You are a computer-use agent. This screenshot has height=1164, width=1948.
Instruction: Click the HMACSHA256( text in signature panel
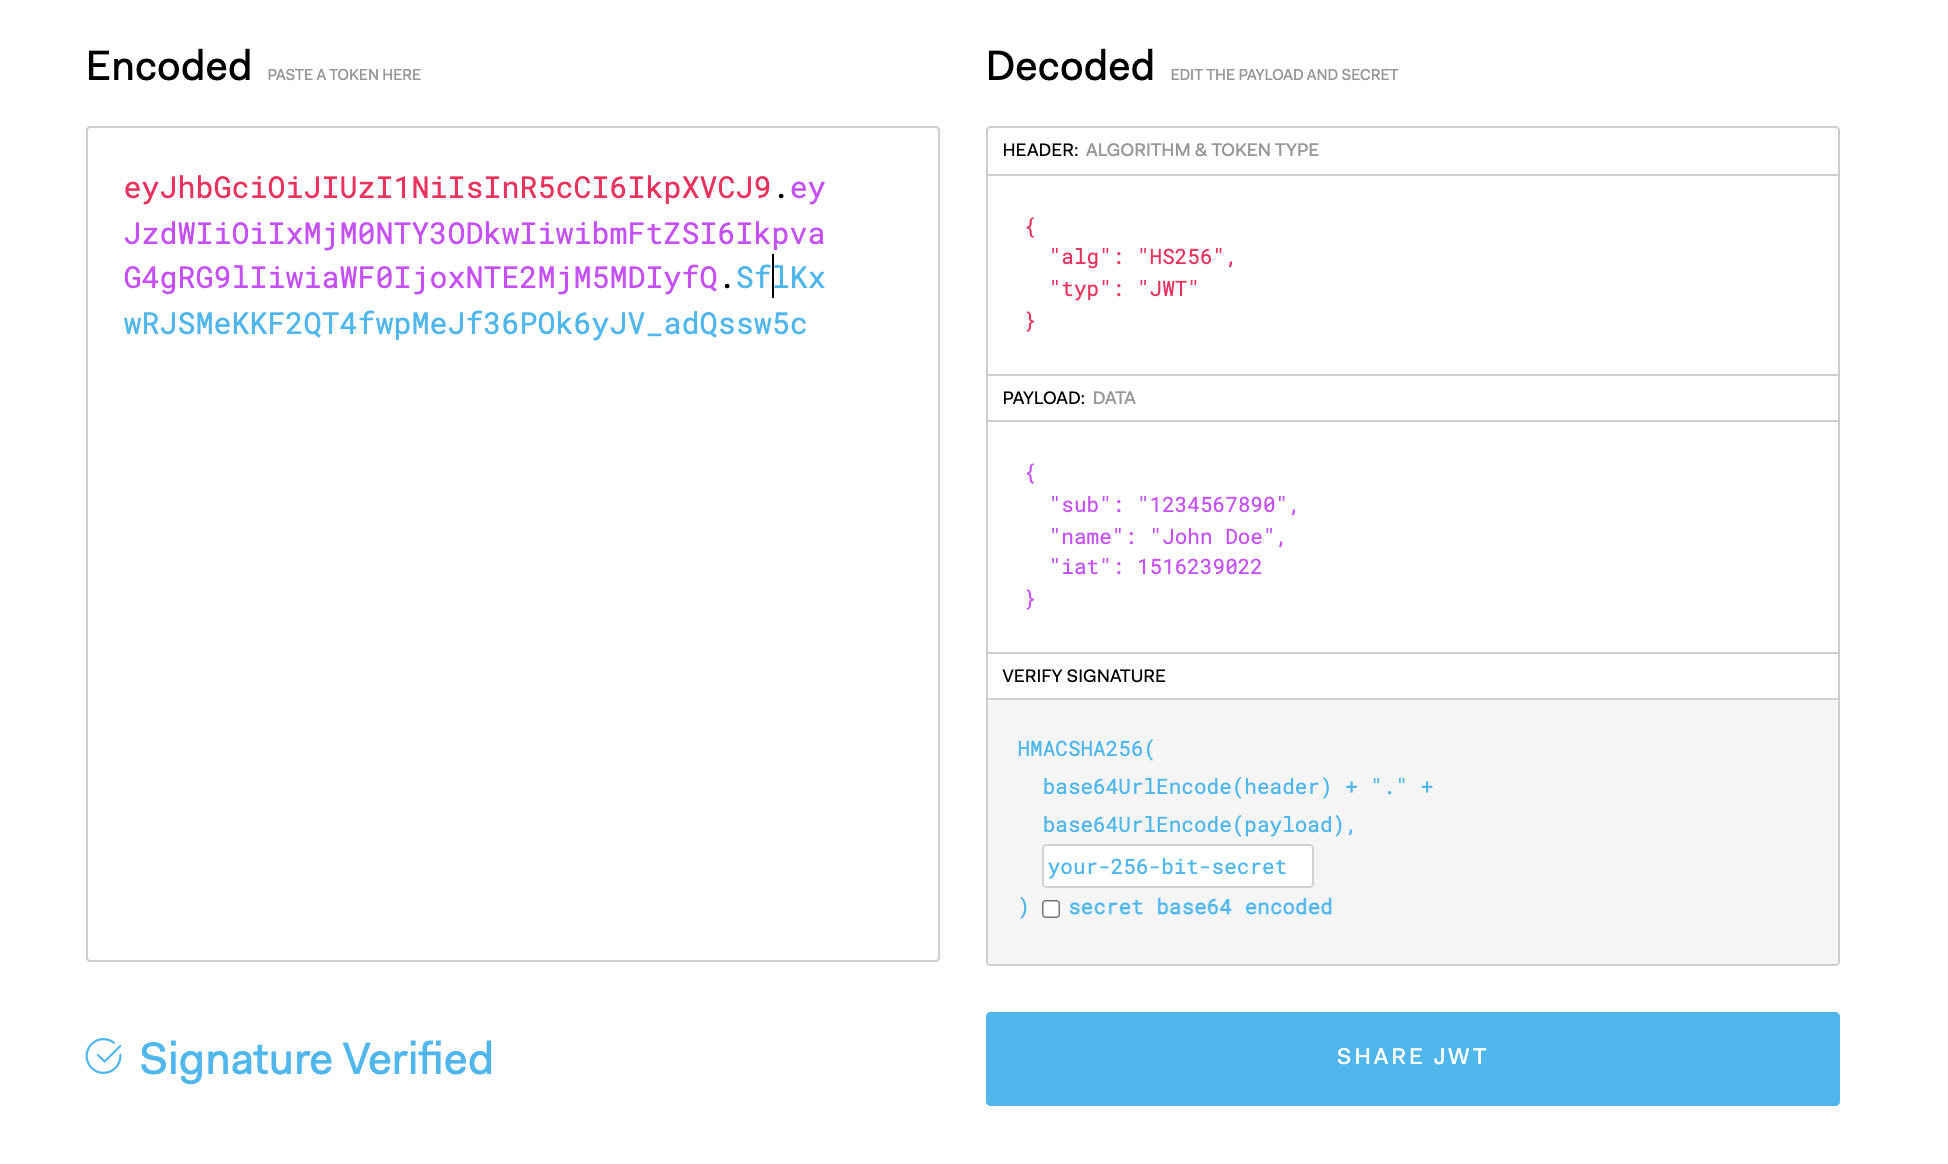[1085, 749]
